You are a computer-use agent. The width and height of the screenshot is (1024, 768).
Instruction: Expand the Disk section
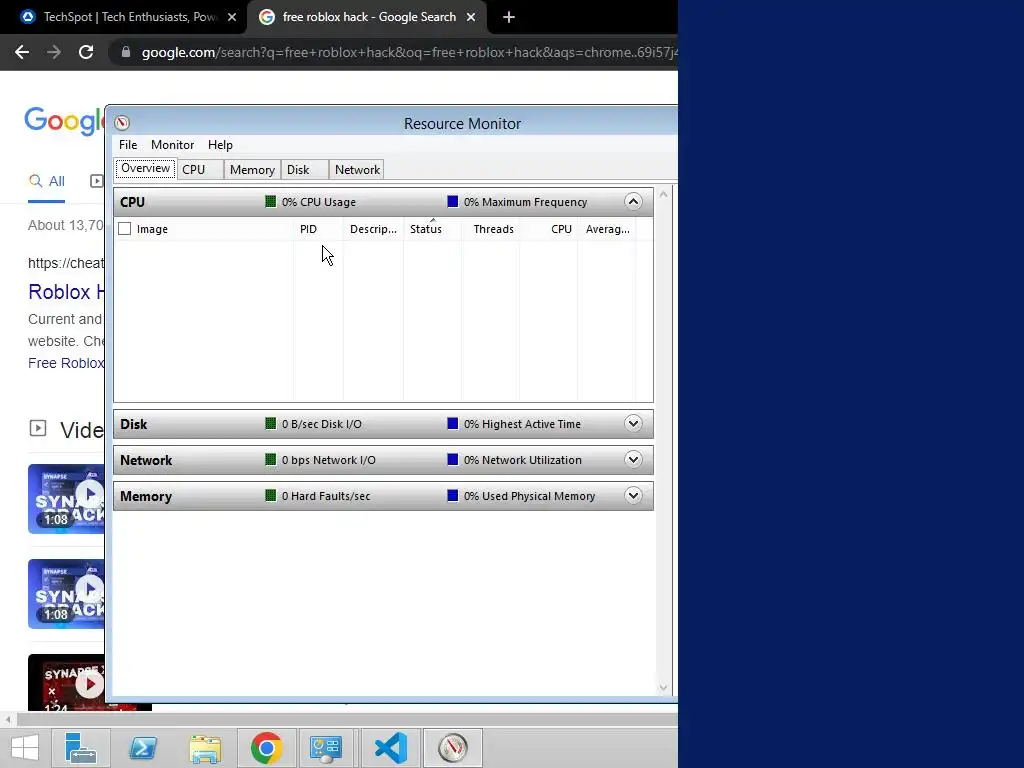pos(633,423)
